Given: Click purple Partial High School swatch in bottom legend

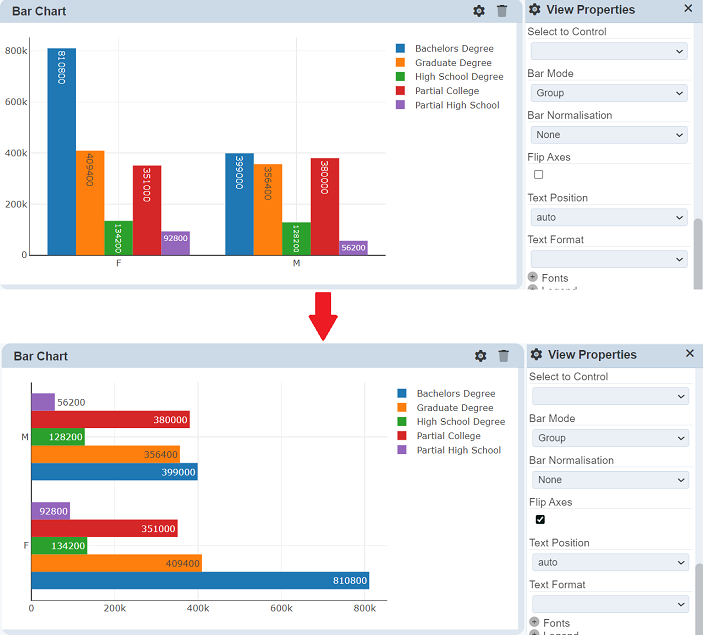Looking at the screenshot, I should (x=402, y=450).
